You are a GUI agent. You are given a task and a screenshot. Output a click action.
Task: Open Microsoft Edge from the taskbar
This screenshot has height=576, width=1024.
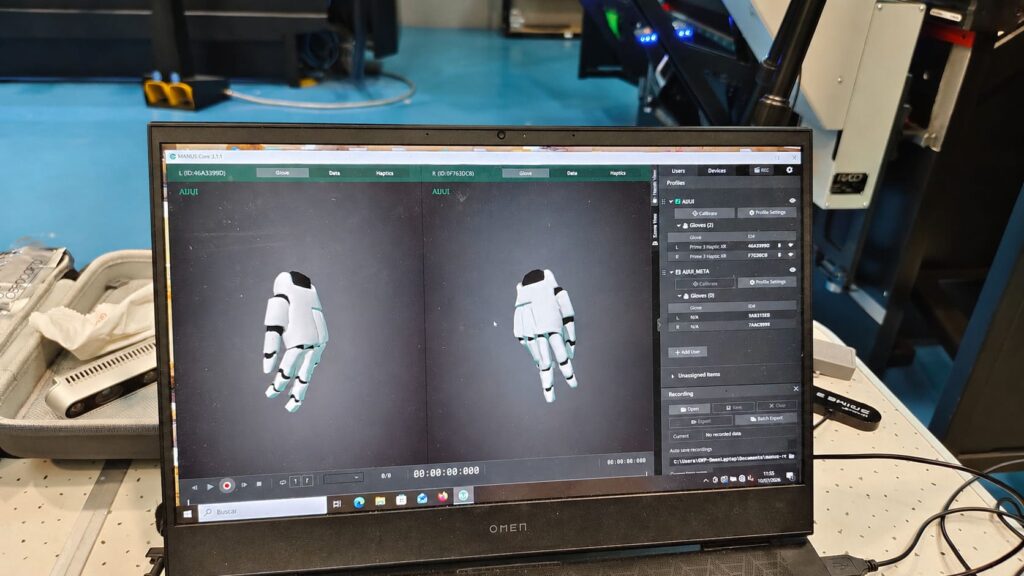pos(359,502)
